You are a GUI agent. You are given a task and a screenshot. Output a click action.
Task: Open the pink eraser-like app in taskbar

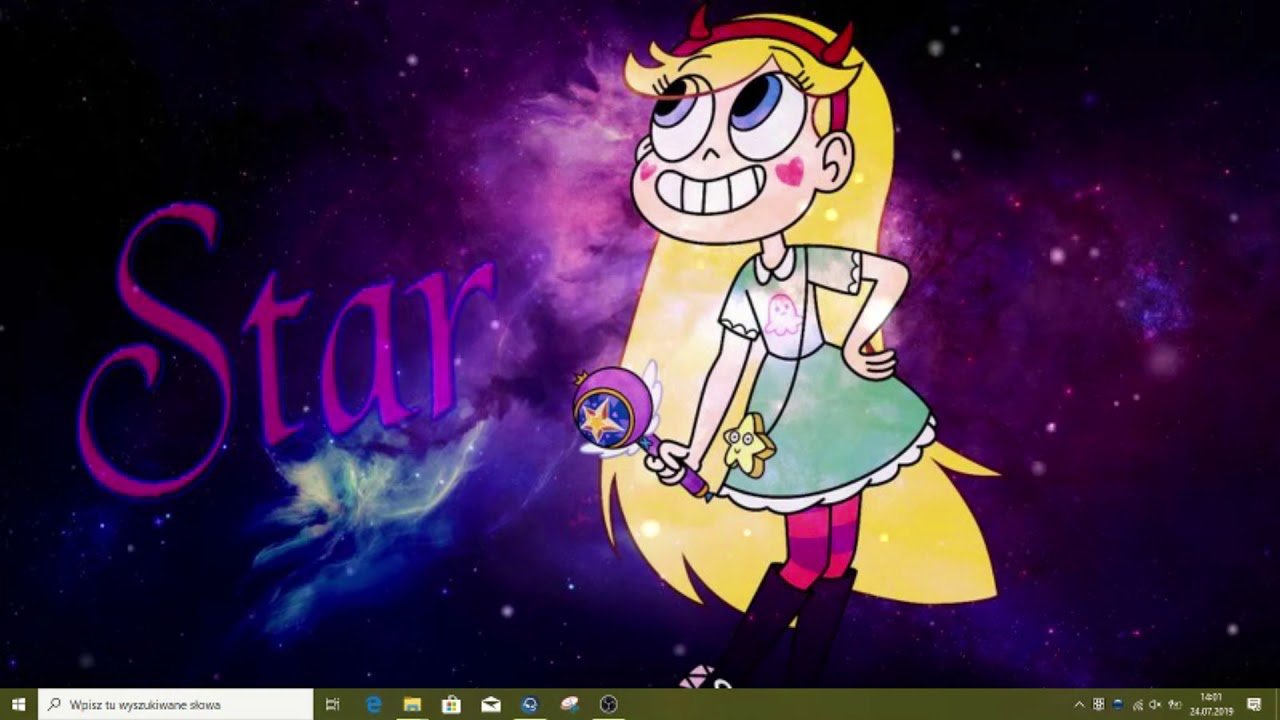(x=569, y=705)
